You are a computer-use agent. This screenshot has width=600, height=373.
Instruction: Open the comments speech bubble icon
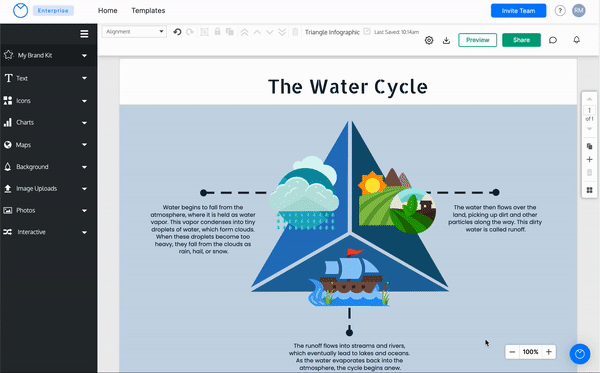tap(553, 40)
